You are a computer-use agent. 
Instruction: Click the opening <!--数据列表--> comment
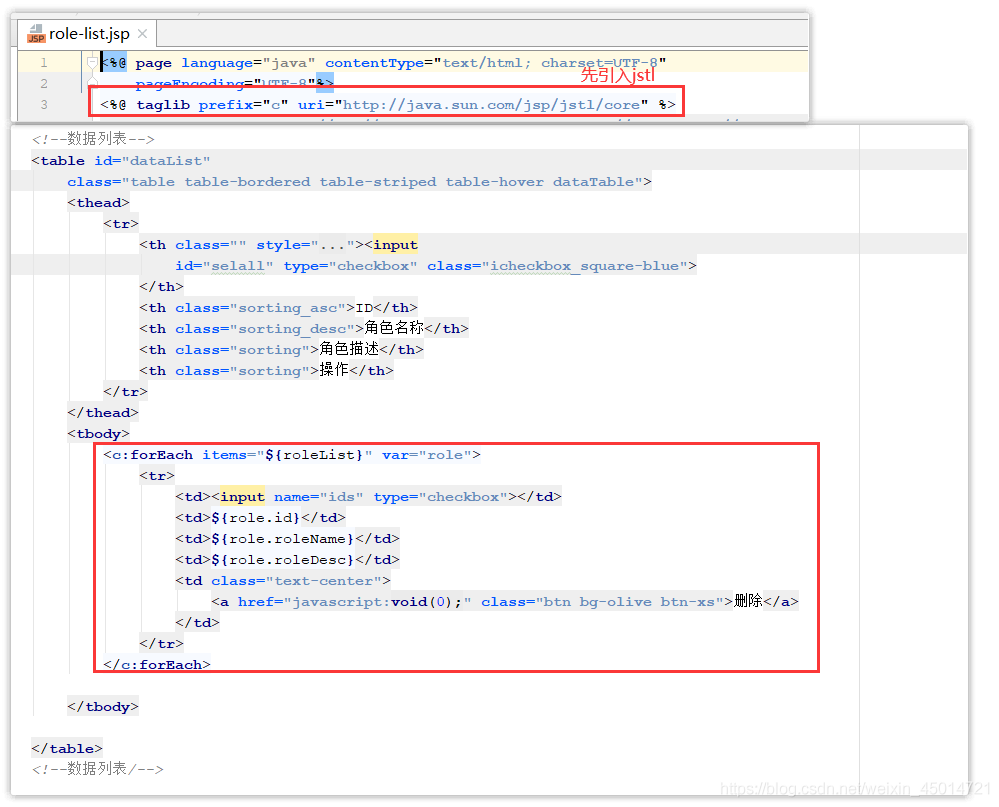[93, 139]
